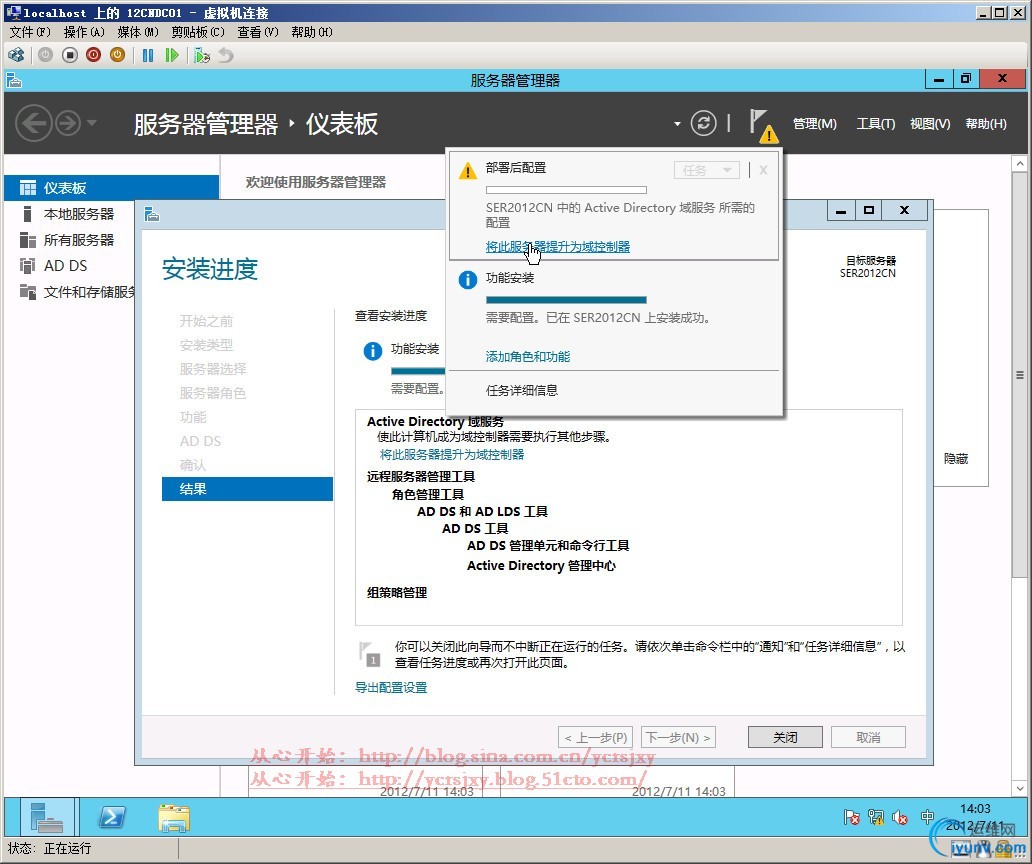Viewport: 1032px width, 864px height.
Task: Click the notifications flag with warning
Action: [763, 125]
